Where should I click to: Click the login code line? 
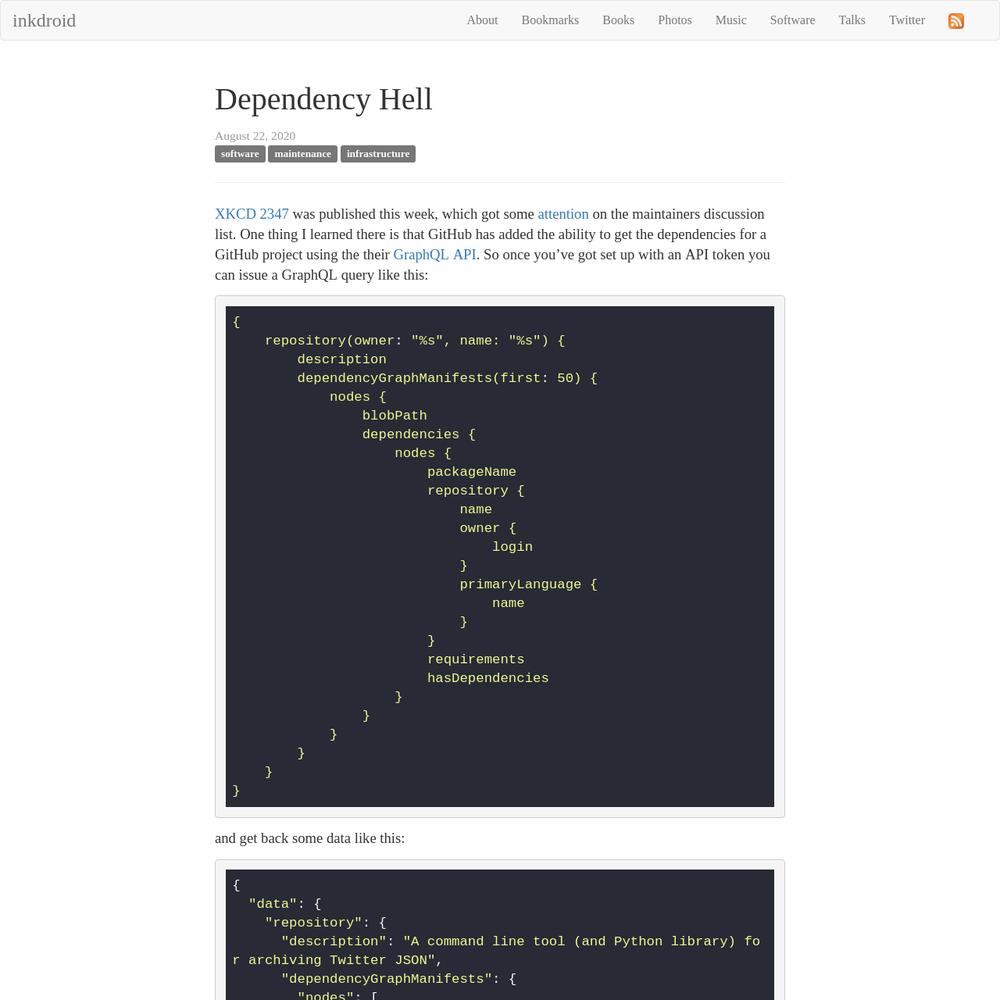pyautogui.click(x=512, y=547)
